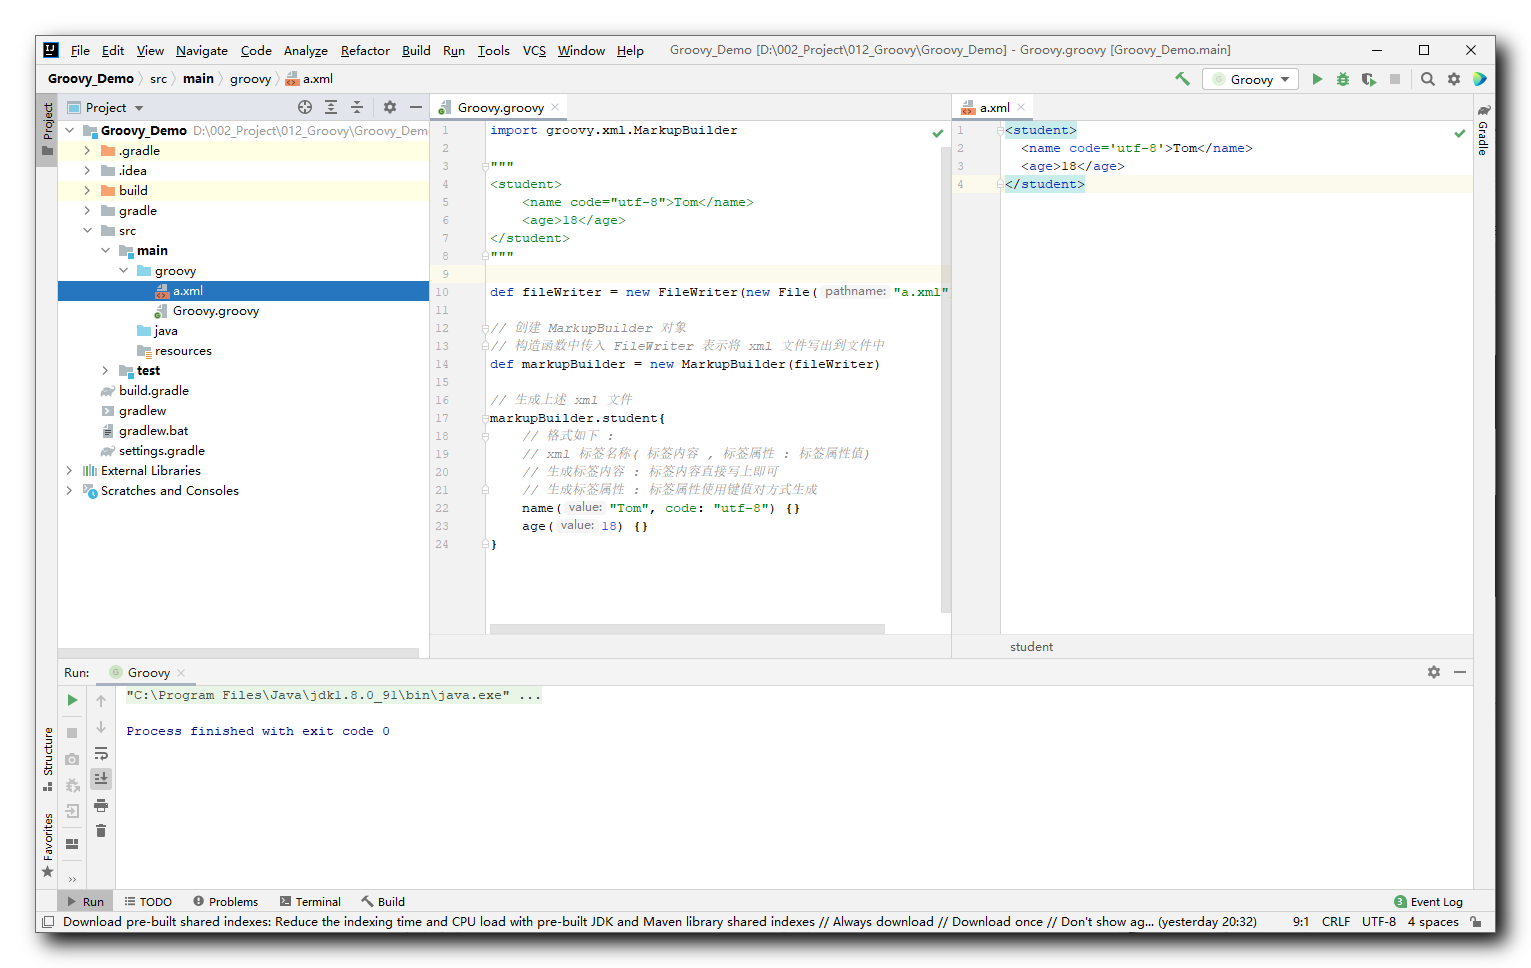Open the TODO tool window
Screen dimensions: 1531x968
[x=148, y=902]
